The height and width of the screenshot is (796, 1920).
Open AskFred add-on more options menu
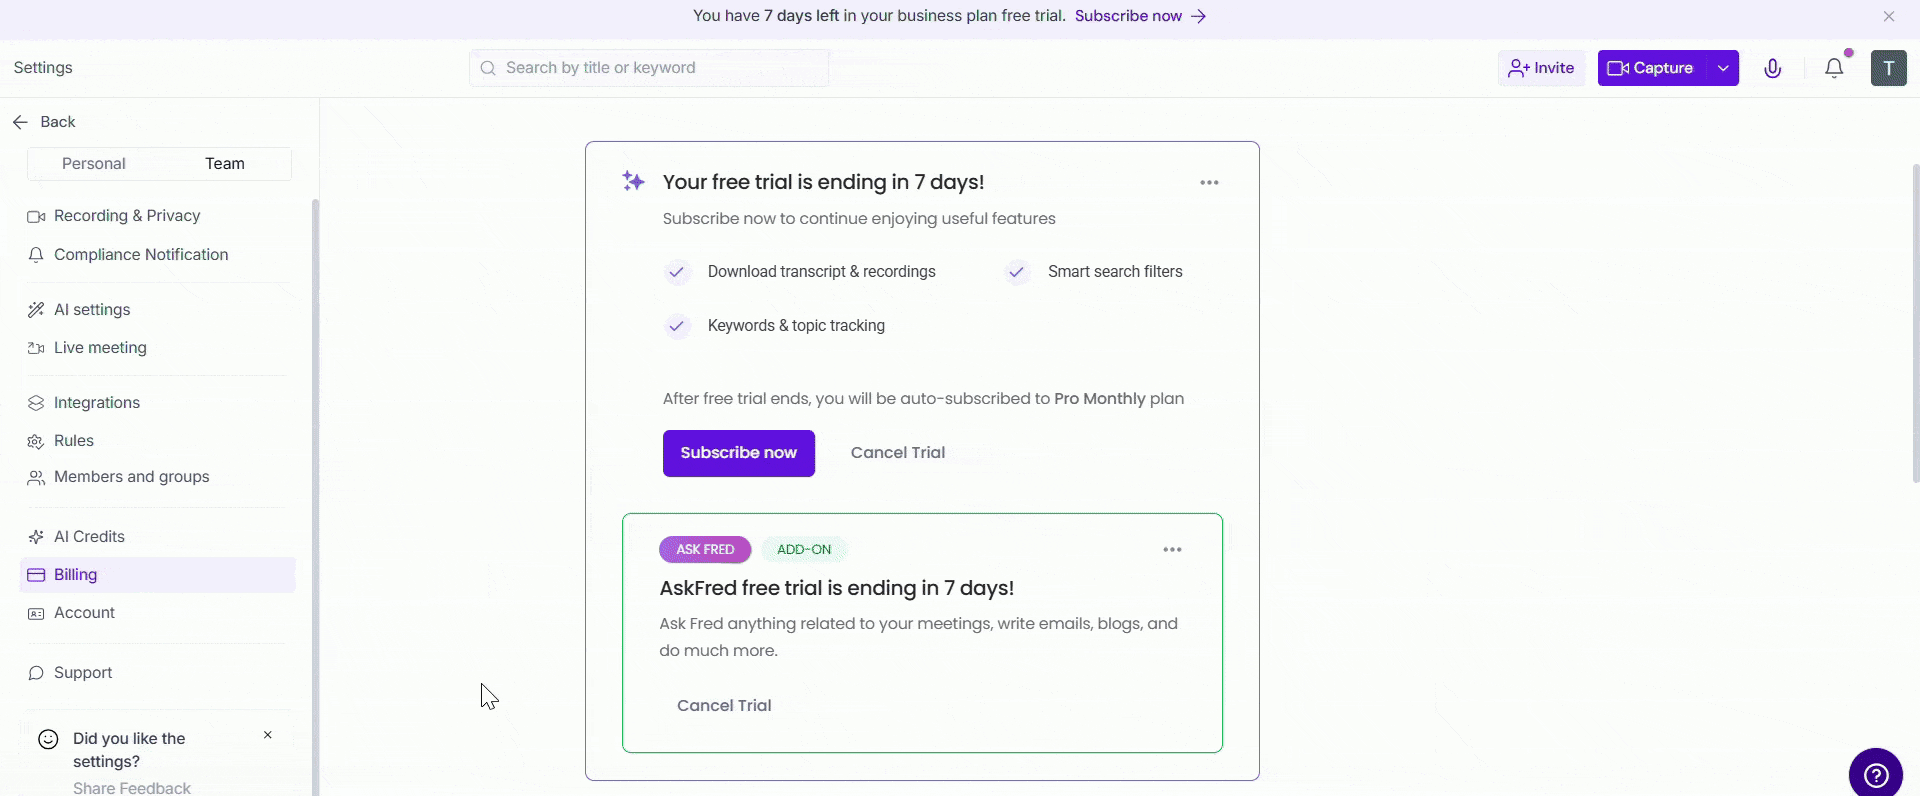[x=1172, y=550]
